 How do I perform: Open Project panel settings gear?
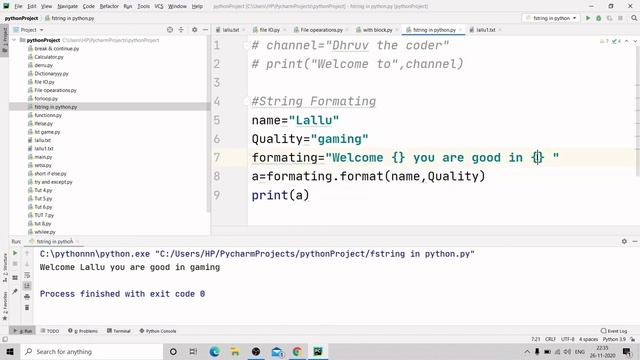pos(194,30)
